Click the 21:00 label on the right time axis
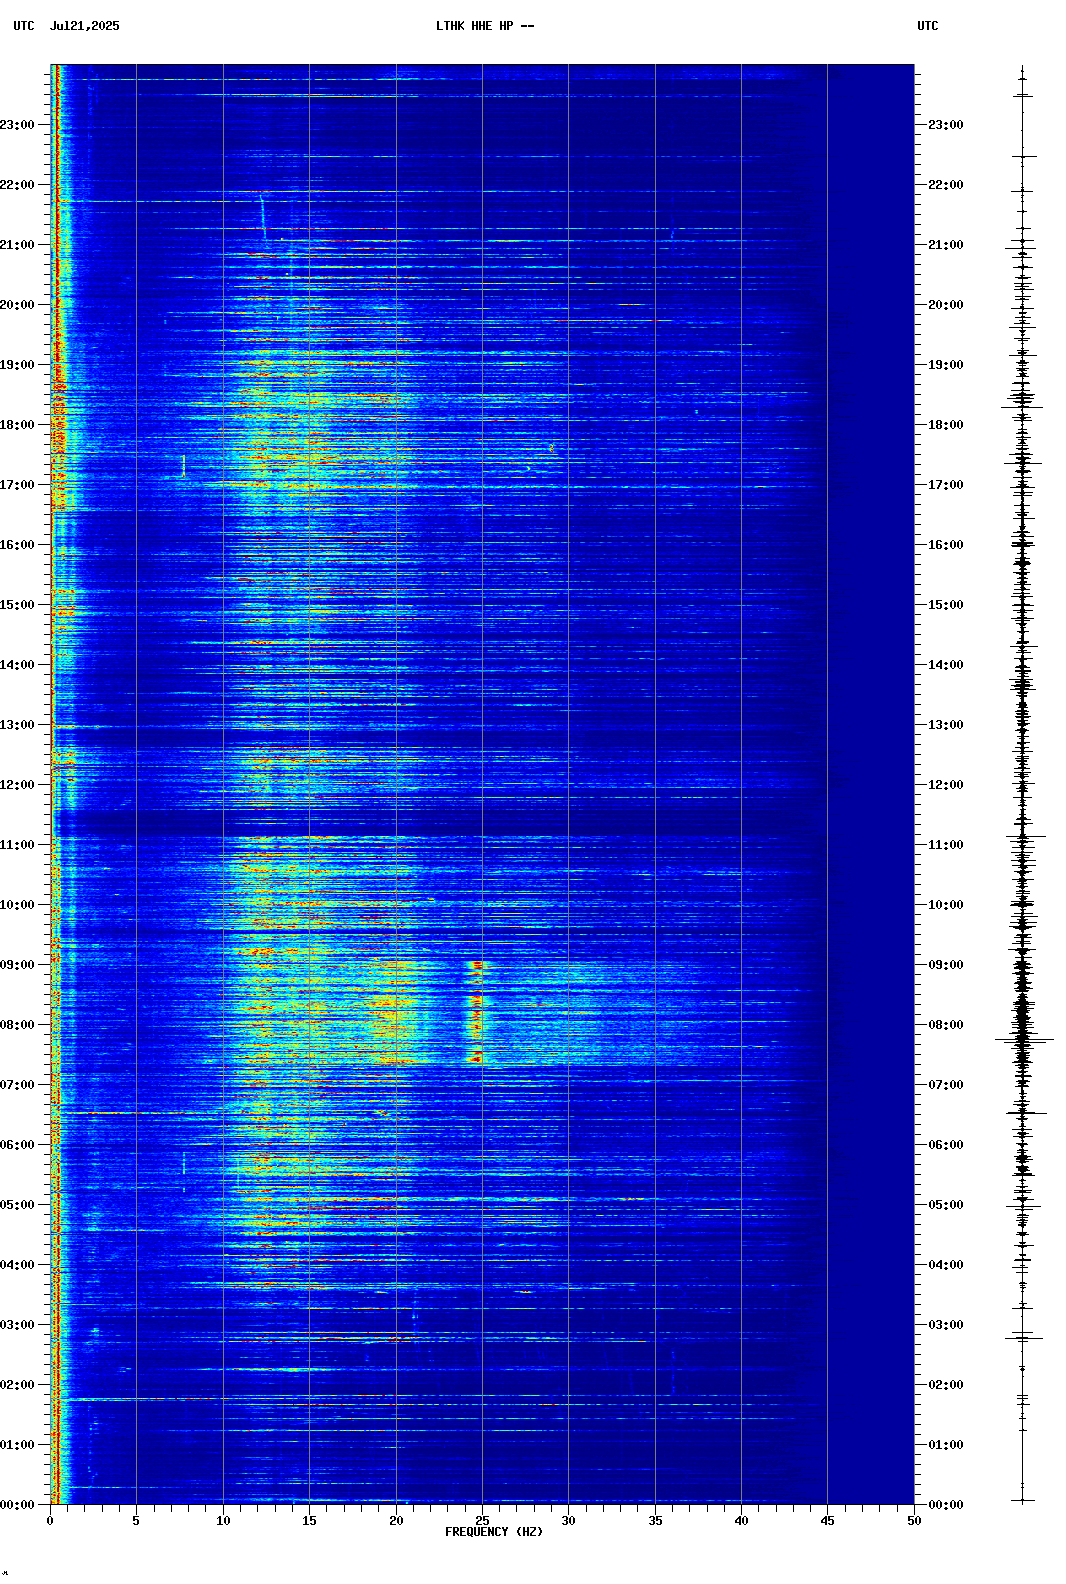This screenshot has width=1066, height=1584. [x=946, y=245]
